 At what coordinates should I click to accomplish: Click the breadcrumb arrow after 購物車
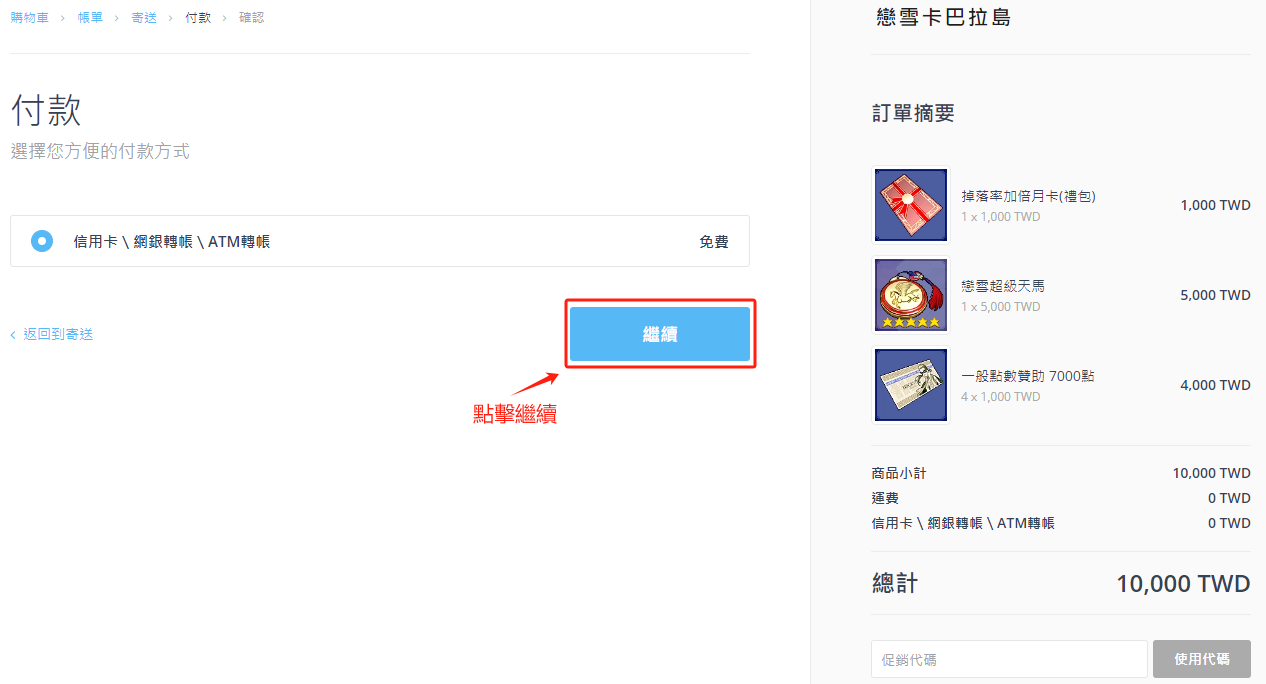[x=64, y=17]
